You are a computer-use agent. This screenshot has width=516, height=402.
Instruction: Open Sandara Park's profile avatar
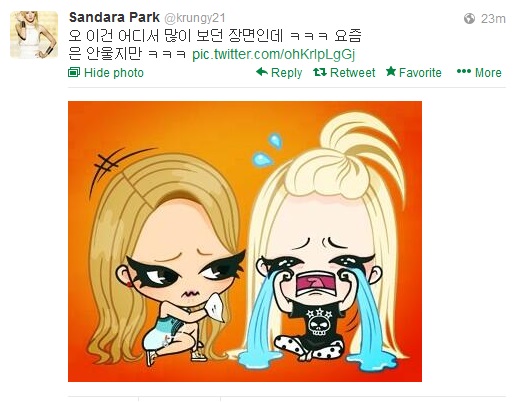click(x=34, y=35)
